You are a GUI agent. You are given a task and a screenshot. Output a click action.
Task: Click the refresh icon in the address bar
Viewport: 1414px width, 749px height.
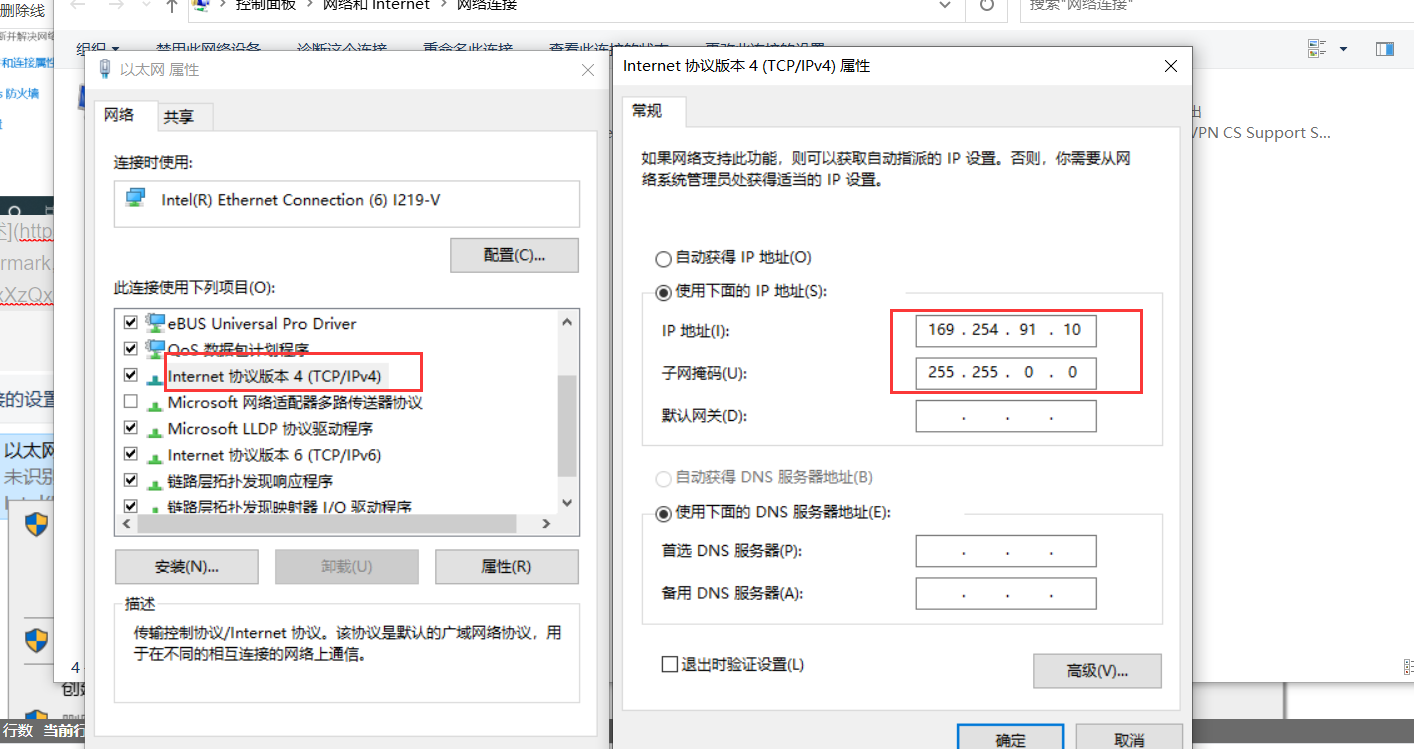(986, 6)
